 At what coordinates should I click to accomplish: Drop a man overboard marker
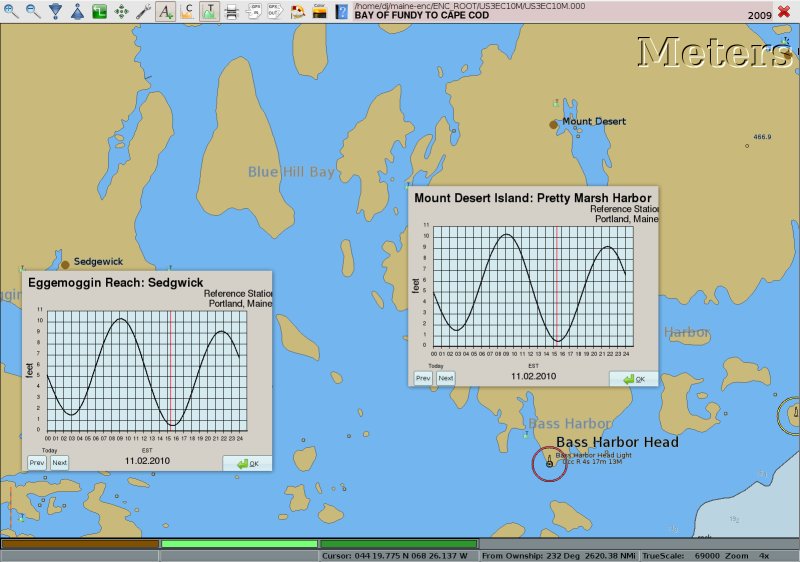(297, 12)
